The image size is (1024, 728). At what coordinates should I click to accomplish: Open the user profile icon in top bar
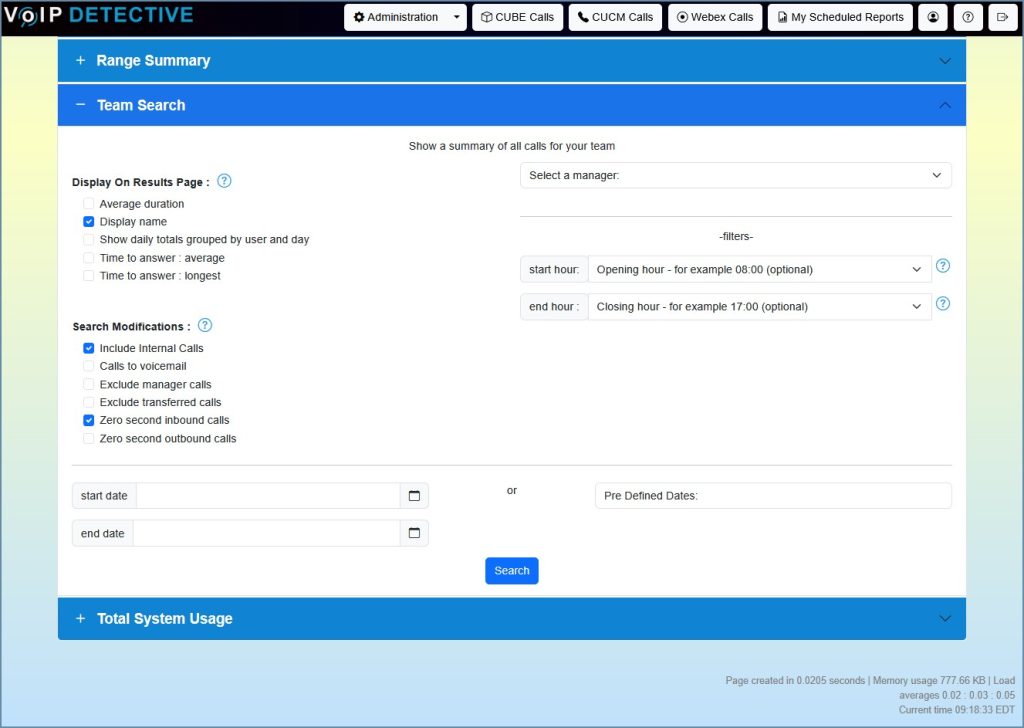coord(933,17)
